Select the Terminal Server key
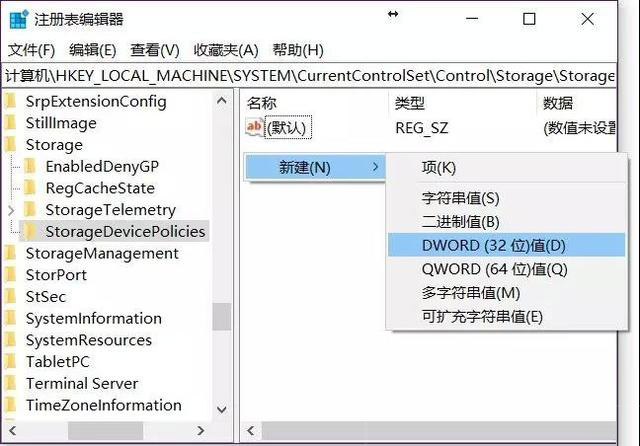The width and height of the screenshot is (640, 446). pyautogui.click(x=82, y=384)
